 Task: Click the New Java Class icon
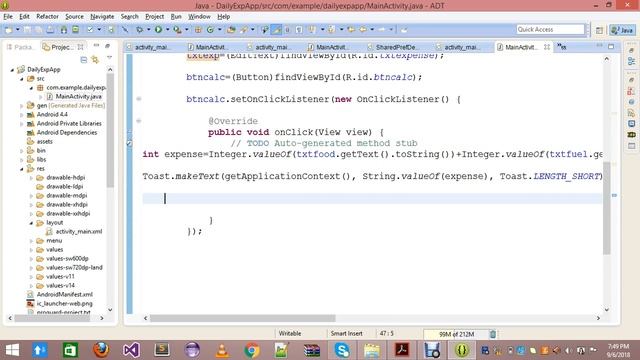(210, 29)
